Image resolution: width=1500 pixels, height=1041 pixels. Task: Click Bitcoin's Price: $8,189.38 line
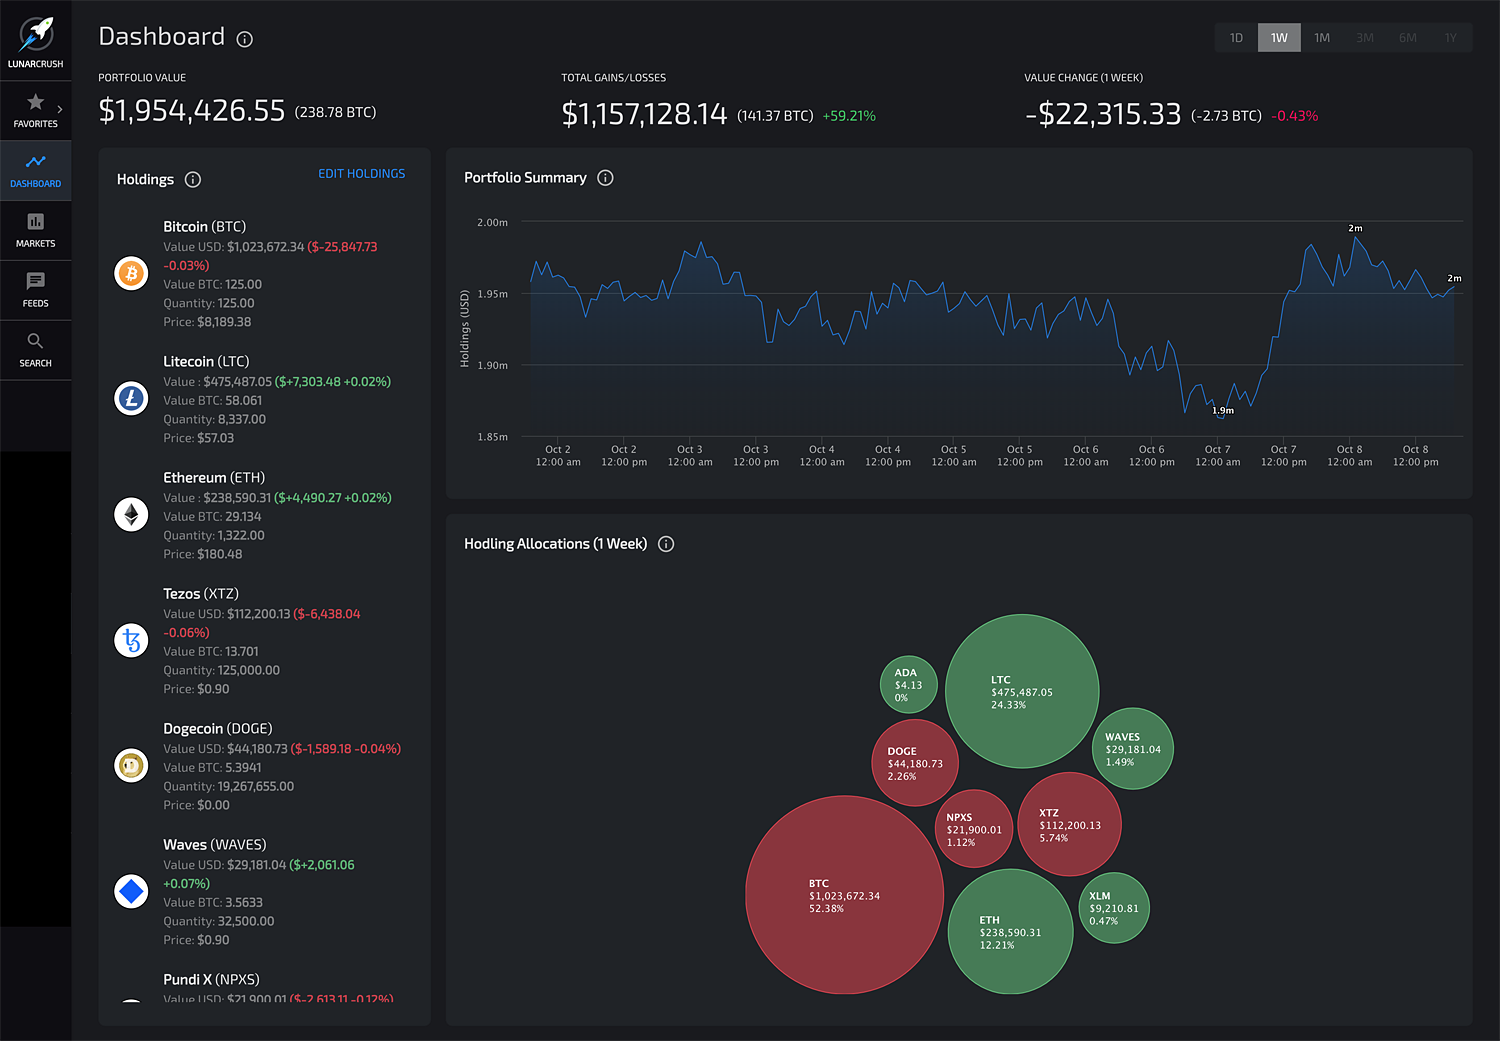[x=207, y=322]
